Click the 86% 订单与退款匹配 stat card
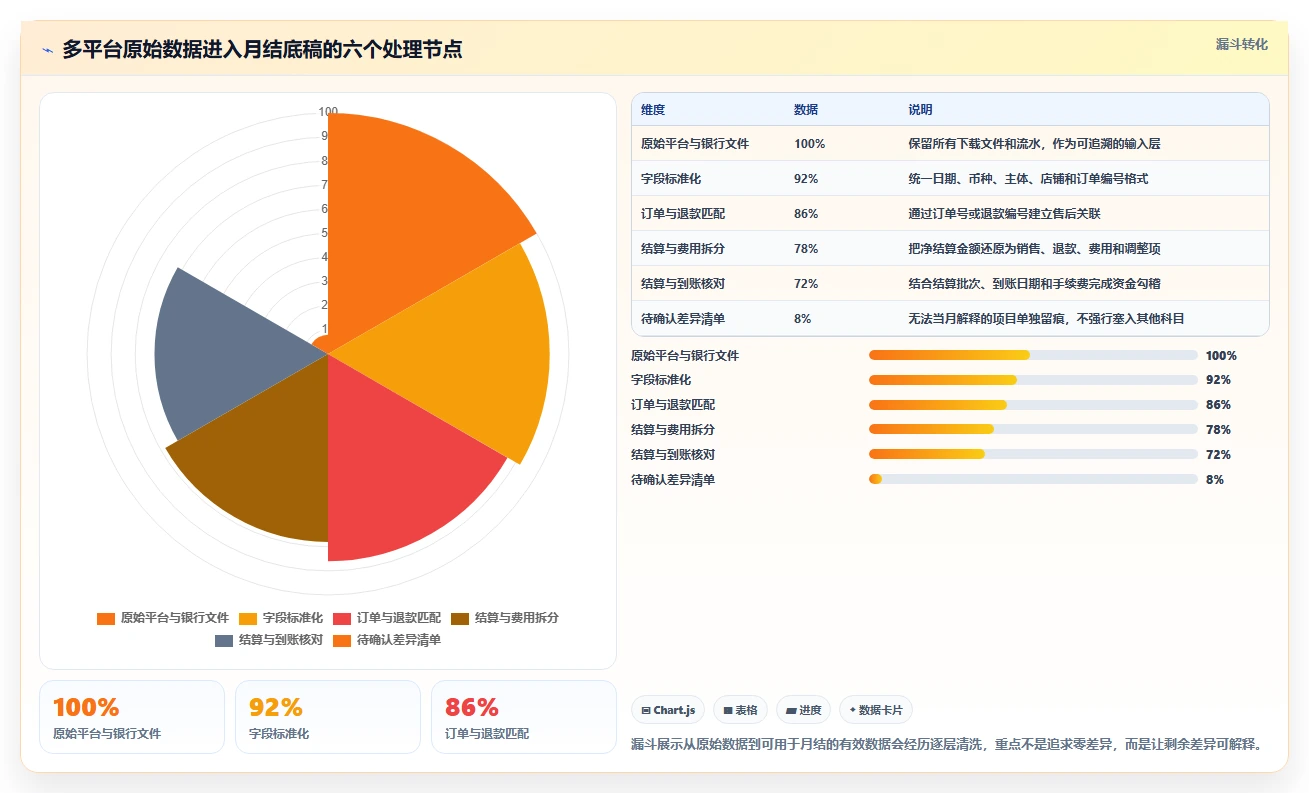This screenshot has height=793, width=1309. pyautogui.click(x=524, y=717)
